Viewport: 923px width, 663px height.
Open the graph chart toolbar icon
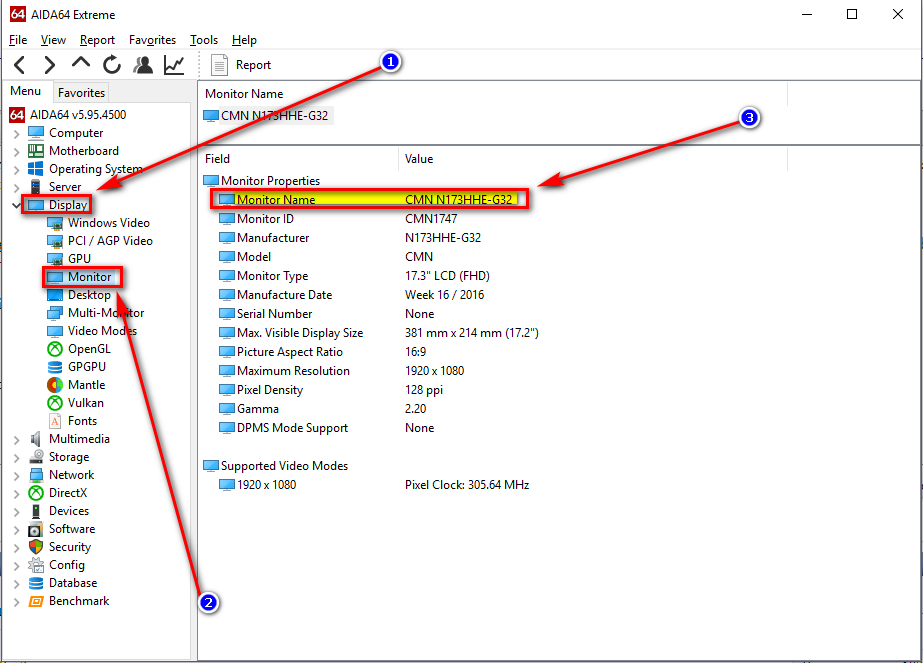[174, 65]
